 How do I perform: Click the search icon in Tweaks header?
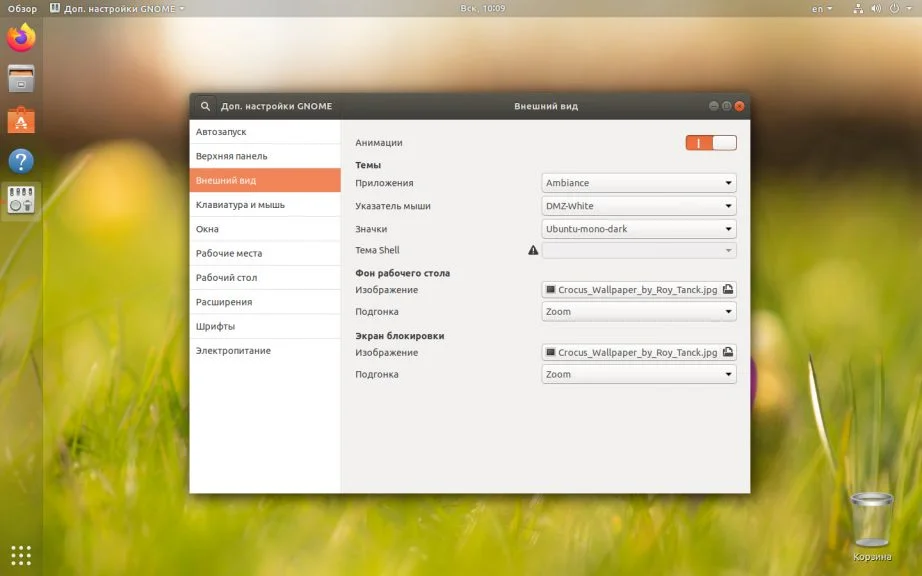click(x=205, y=106)
